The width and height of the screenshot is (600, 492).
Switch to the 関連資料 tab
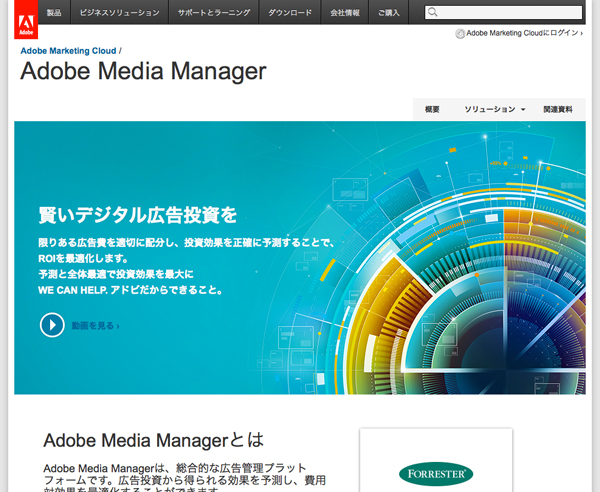(x=557, y=108)
